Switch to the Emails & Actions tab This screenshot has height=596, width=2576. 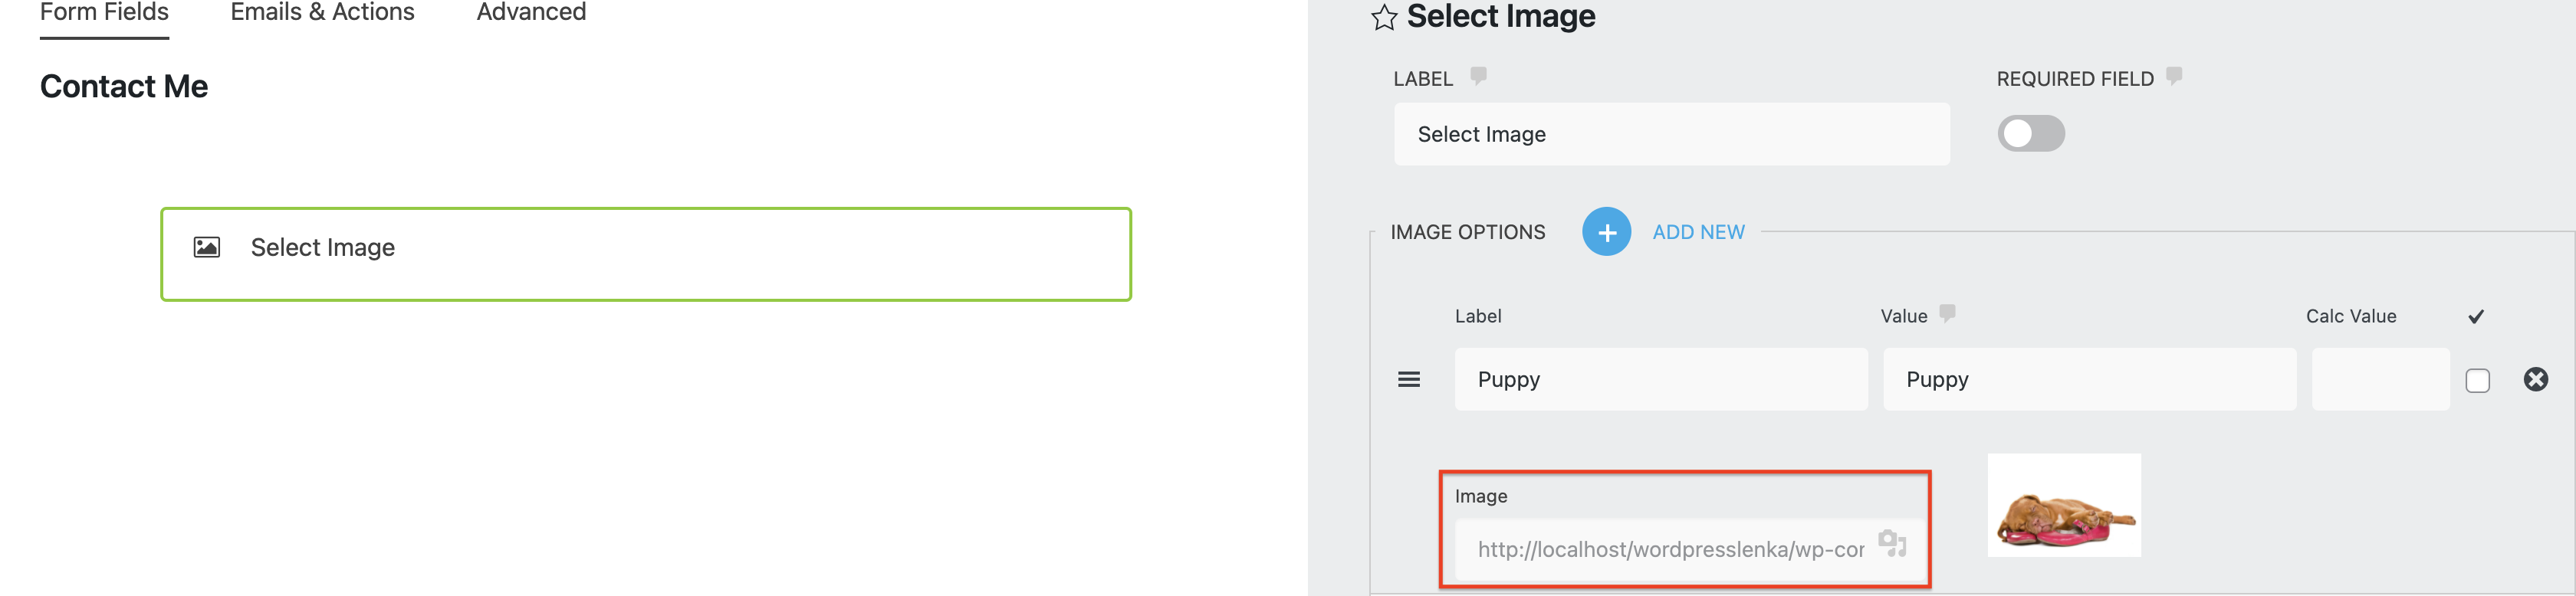(x=322, y=12)
